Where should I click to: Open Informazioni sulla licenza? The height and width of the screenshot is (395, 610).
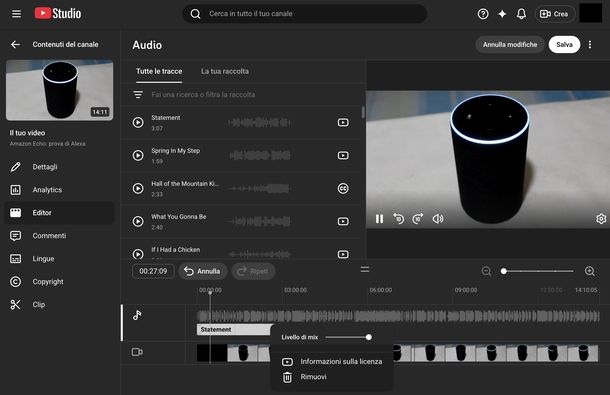pos(332,362)
